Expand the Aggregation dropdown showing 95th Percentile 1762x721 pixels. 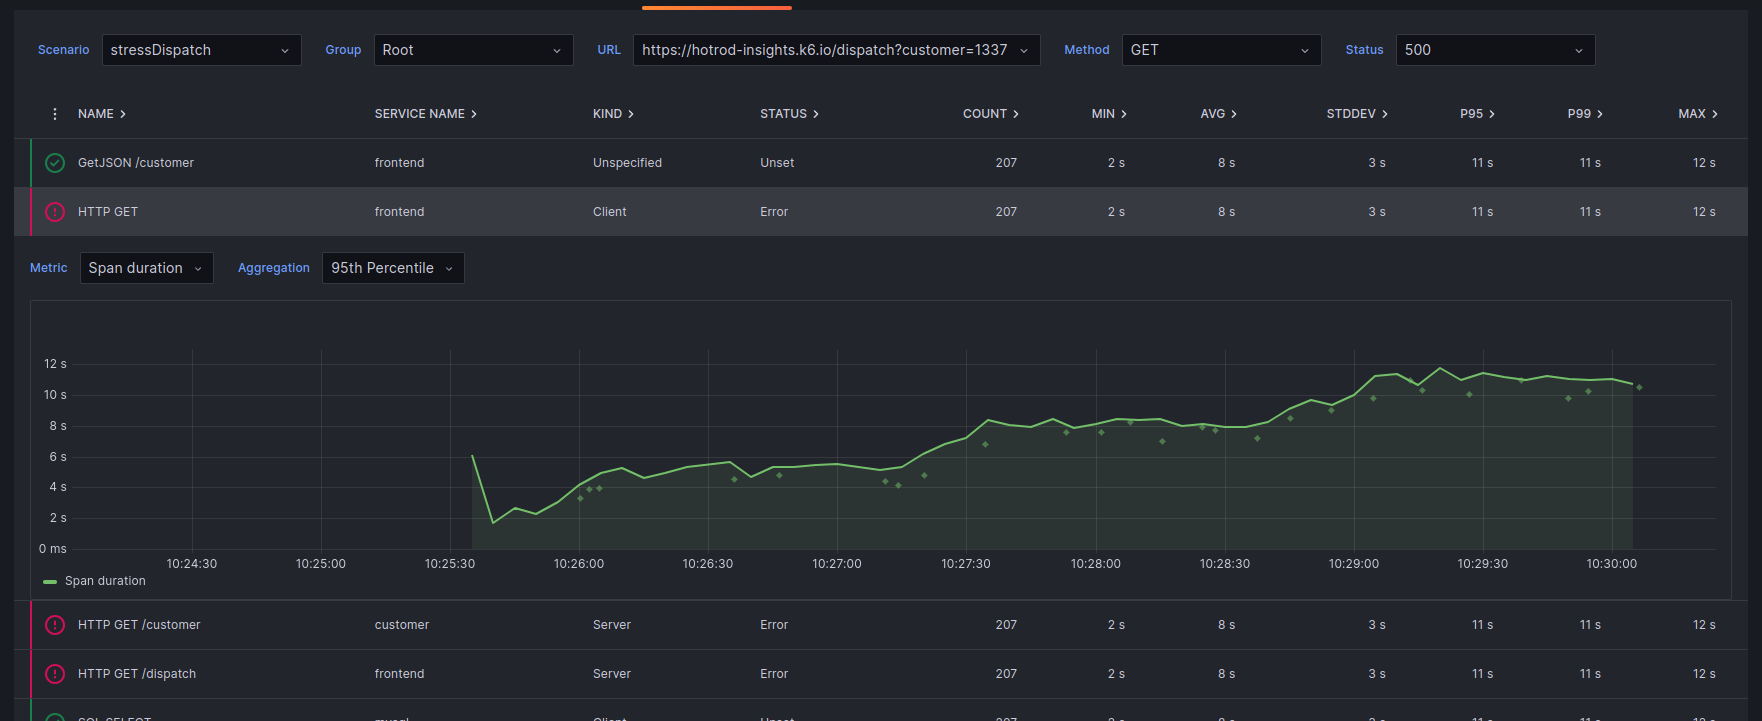pyautogui.click(x=392, y=268)
